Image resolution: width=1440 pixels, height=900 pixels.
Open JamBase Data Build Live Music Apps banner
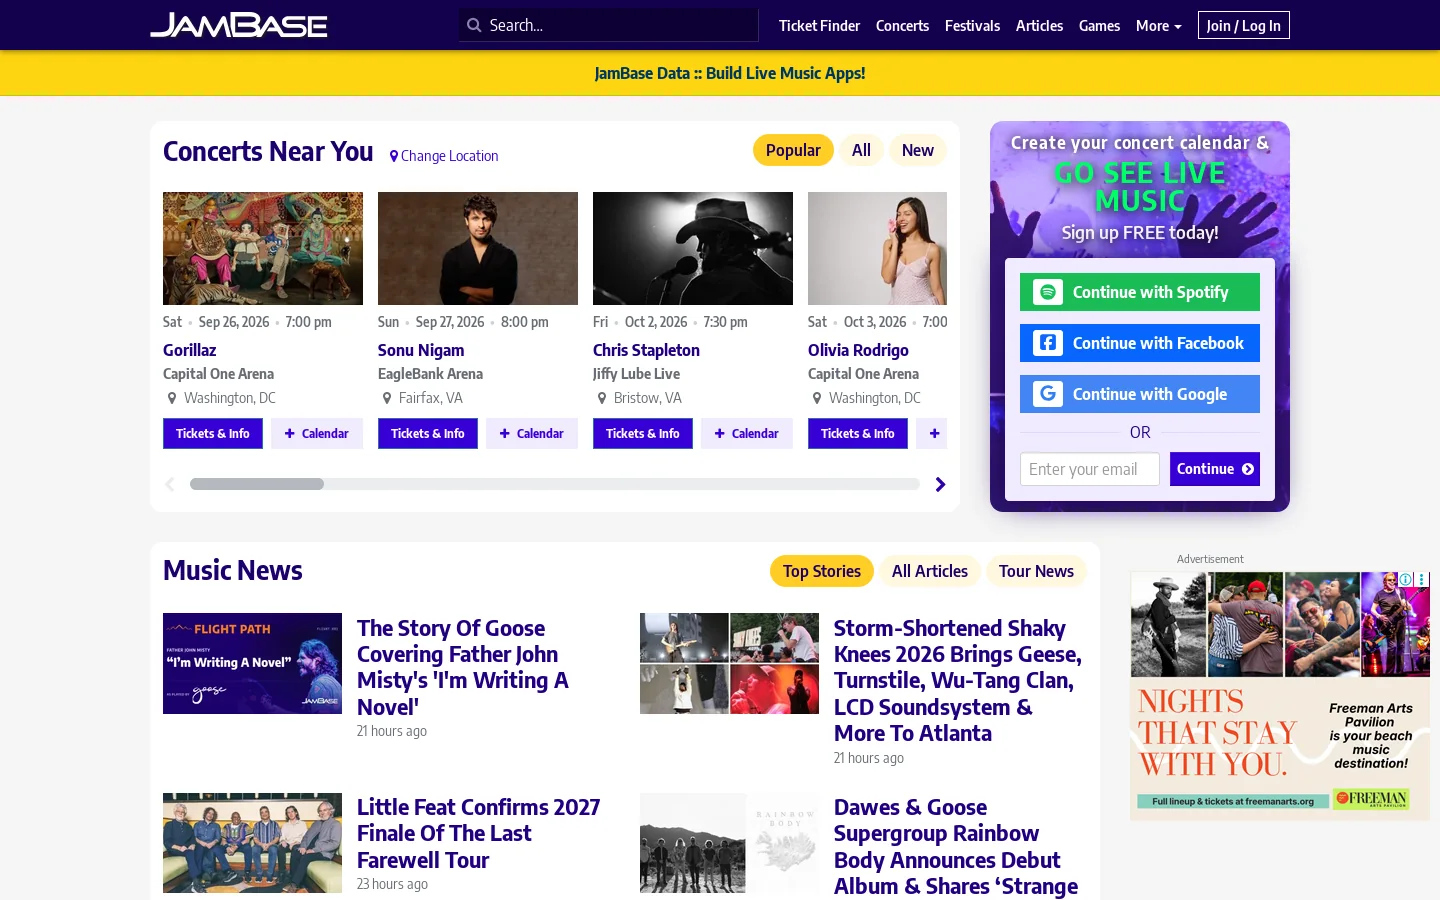click(x=730, y=73)
